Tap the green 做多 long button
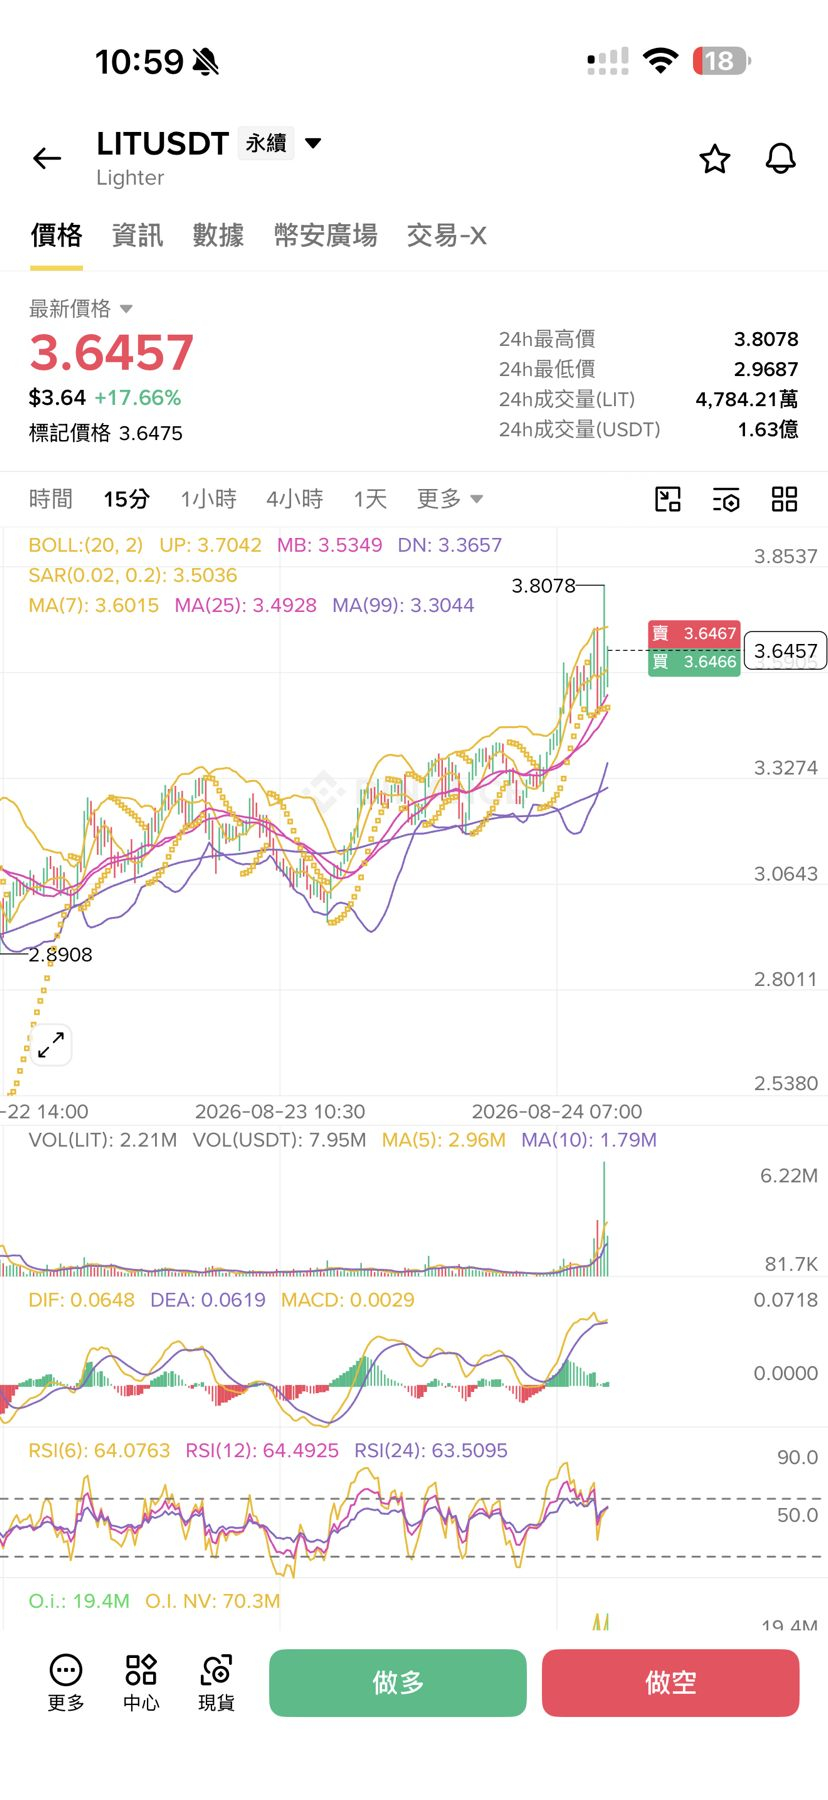 tap(398, 1683)
